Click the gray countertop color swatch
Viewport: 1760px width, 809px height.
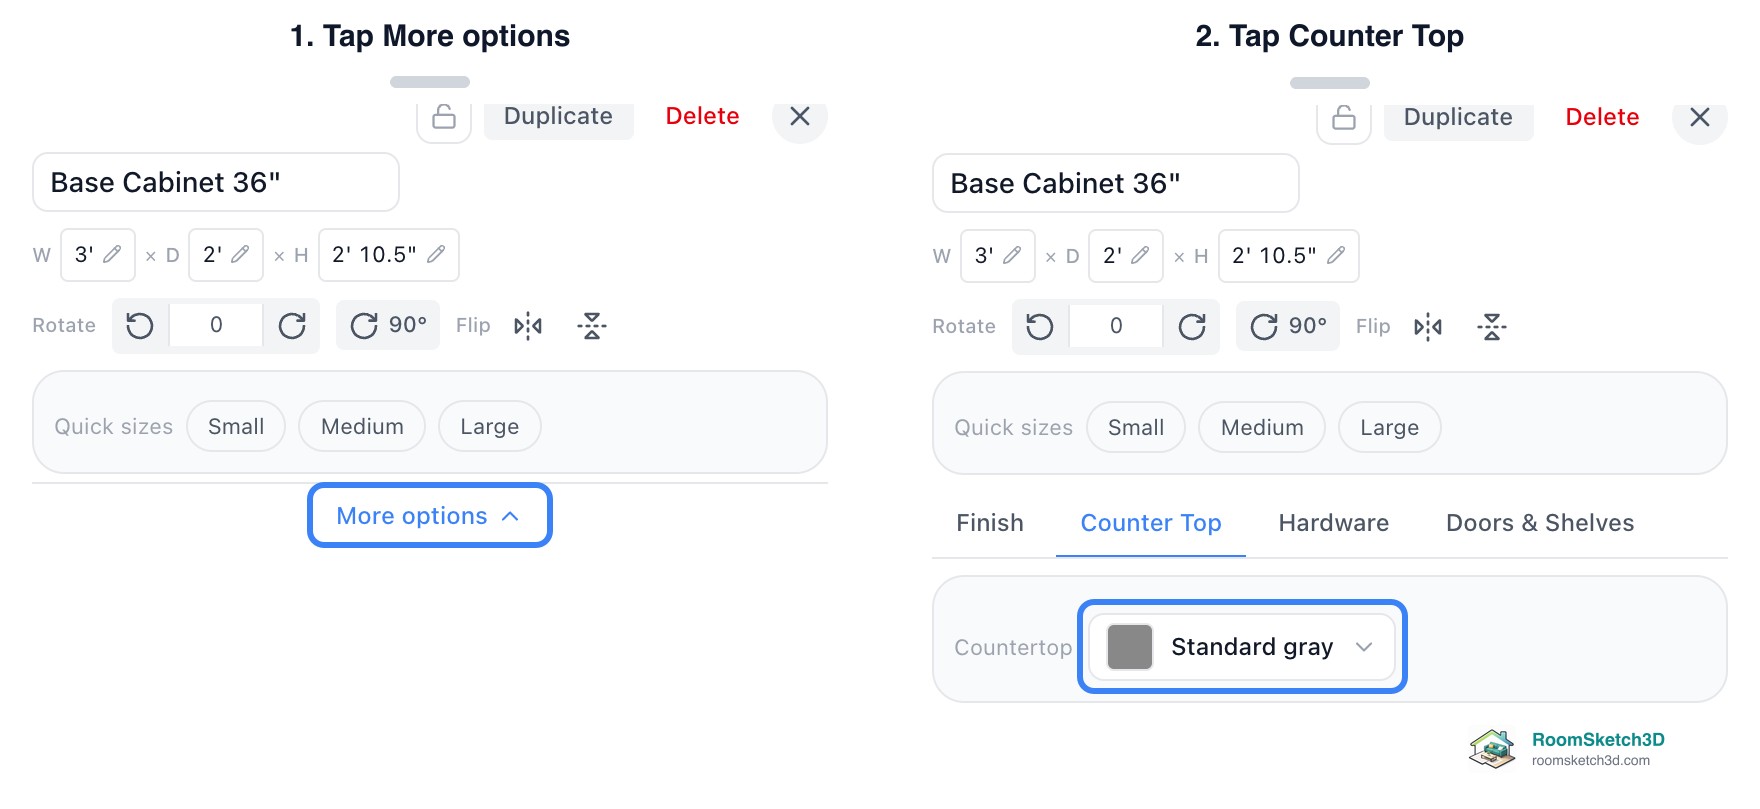[1130, 647]
